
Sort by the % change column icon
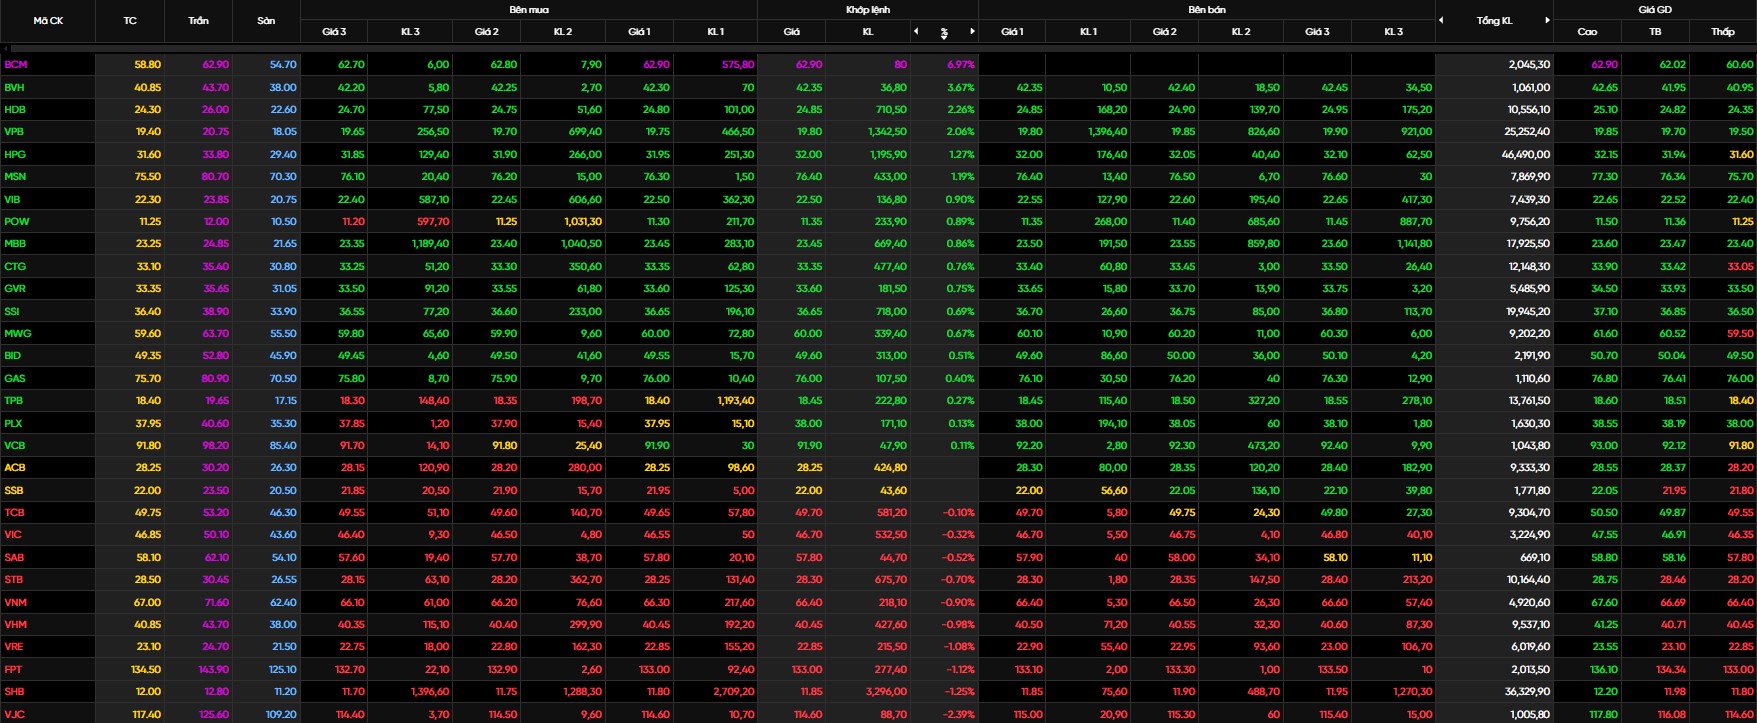coord(944,33)
